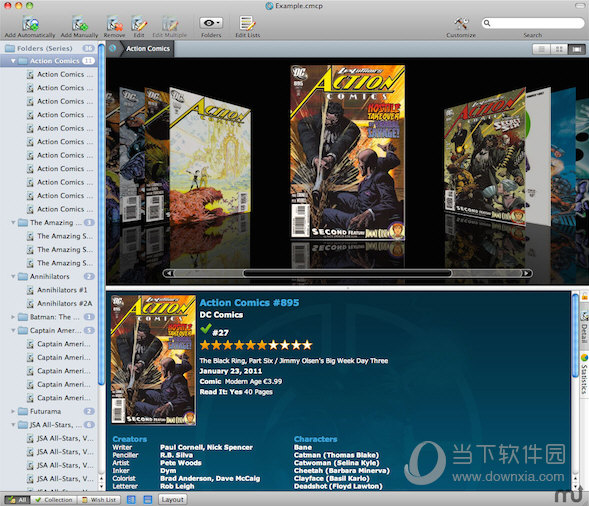Click the Action Comics cover on right

(485, 157)
